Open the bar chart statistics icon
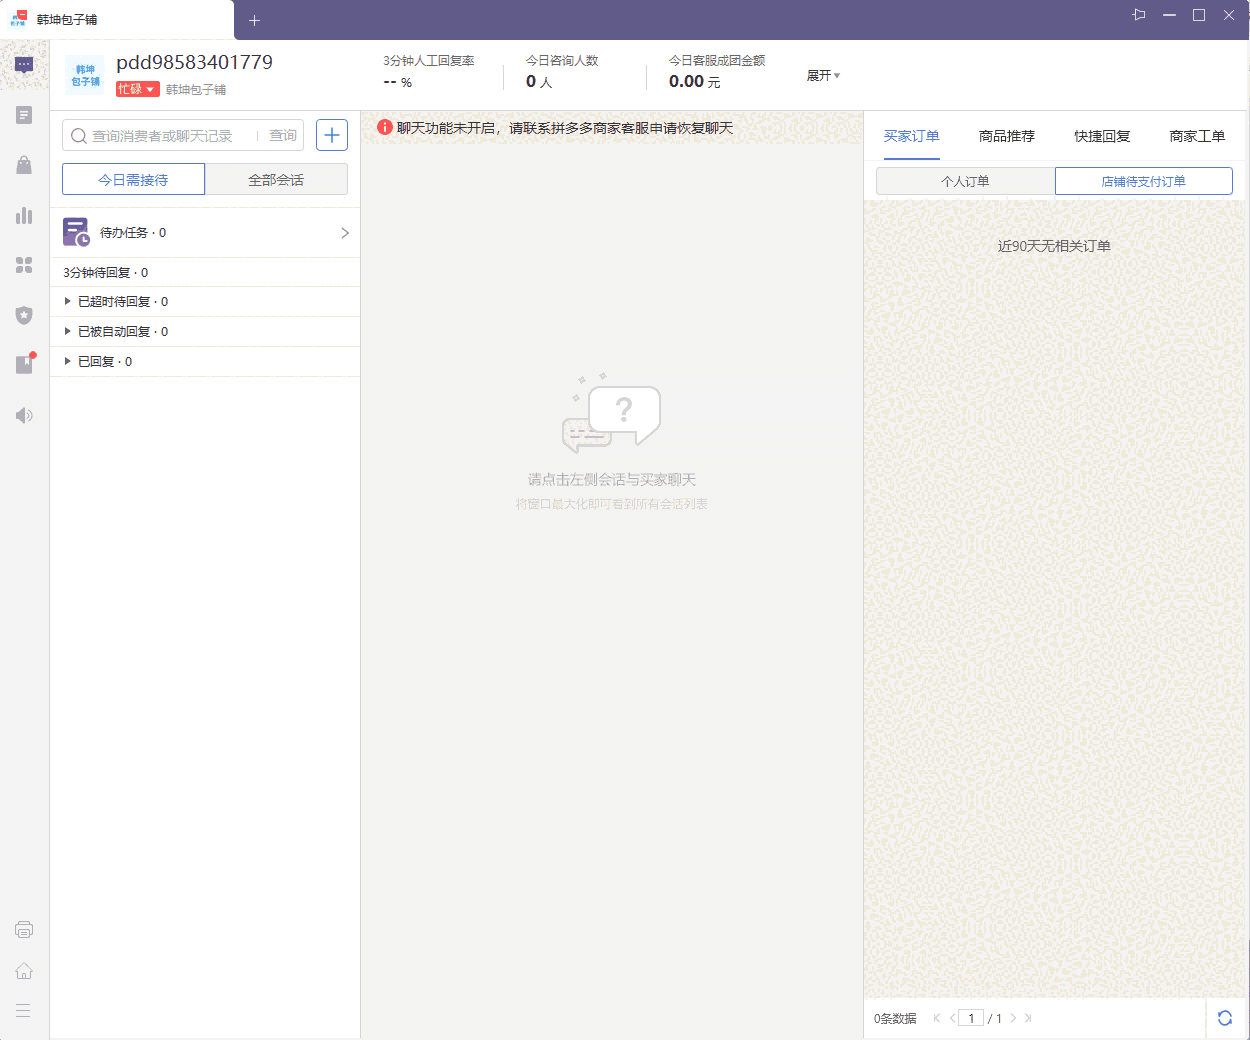The image size is (1250, 1040). (24, 215)
